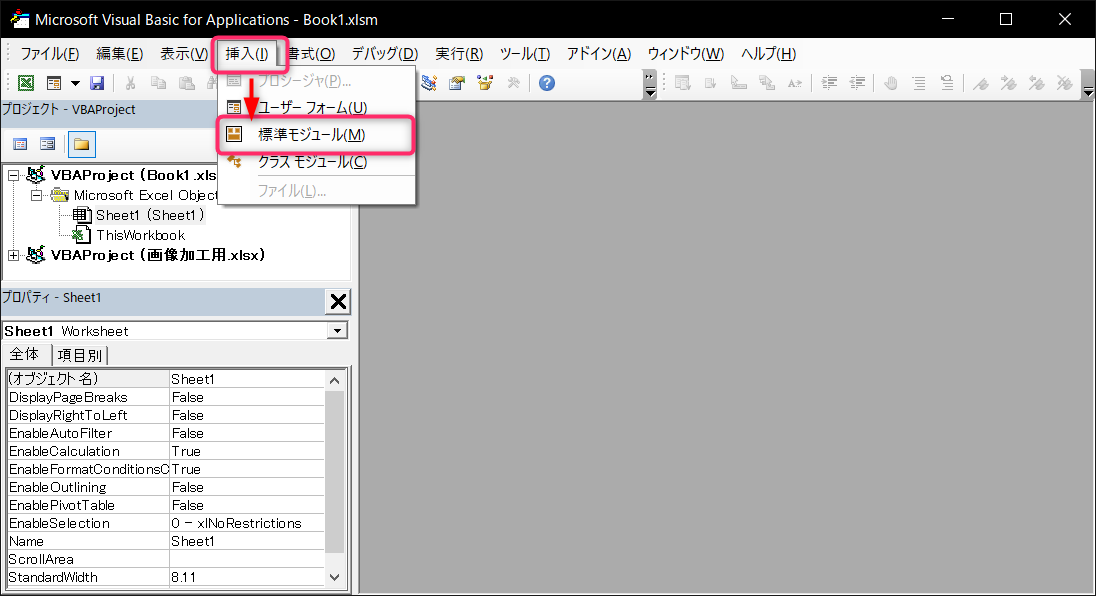This screenshot has width=1096, height=596.
Task: Go to Next Bookmark flag icon
Action: click(1009, 83)
